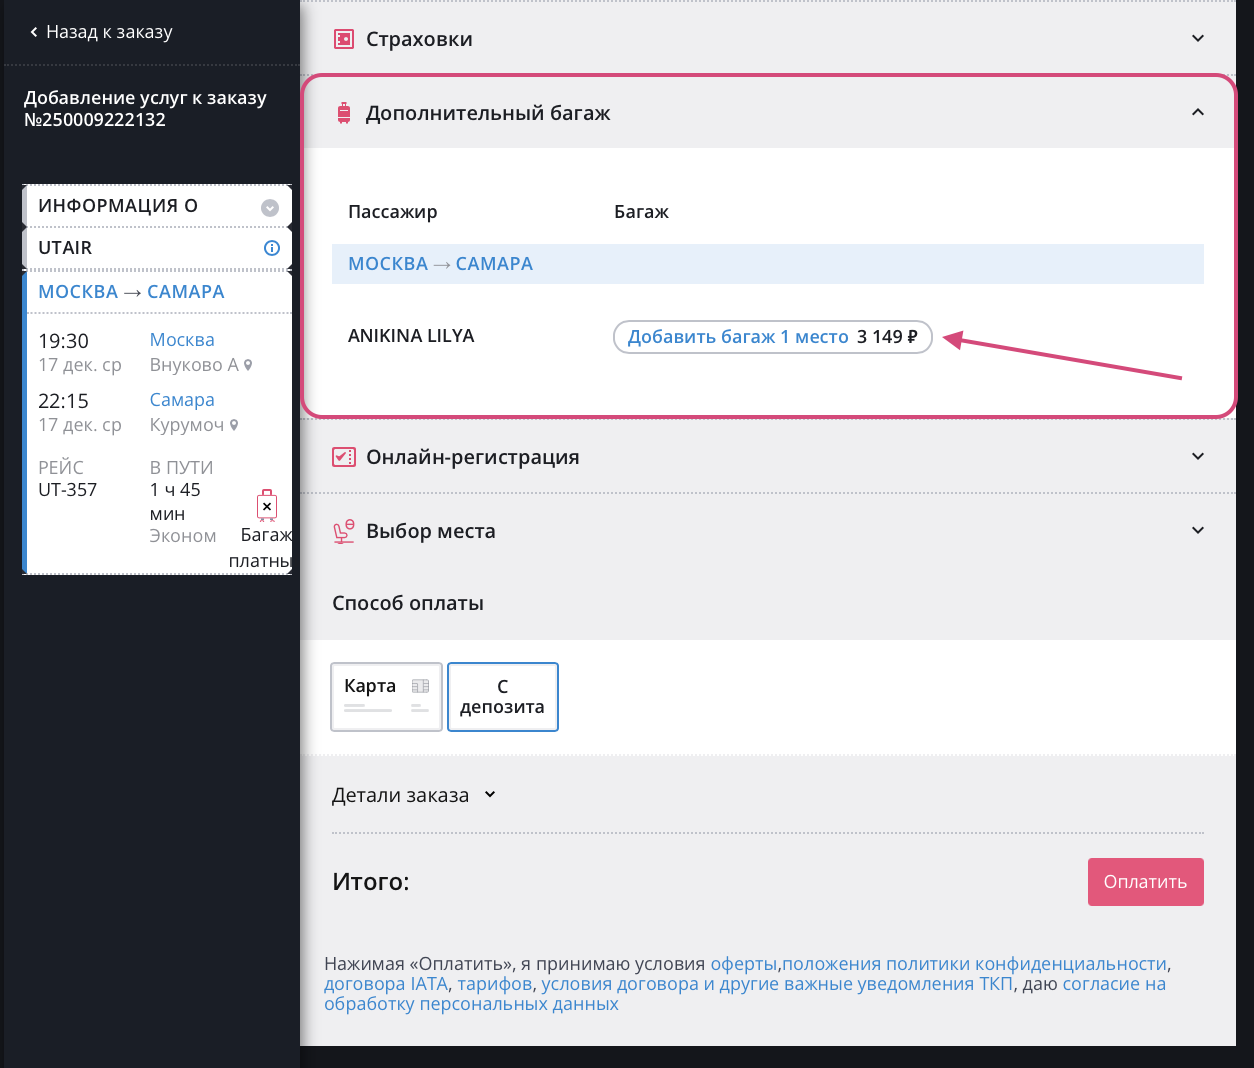Click the location pin next to Внуково А

tap(248, 366)
